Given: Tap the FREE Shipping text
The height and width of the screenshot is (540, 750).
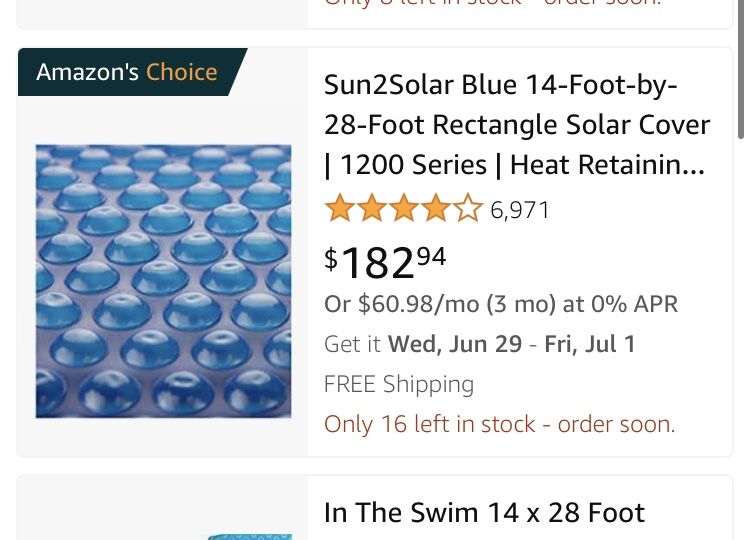Looking at the screenshot, I should pos(399,384).
